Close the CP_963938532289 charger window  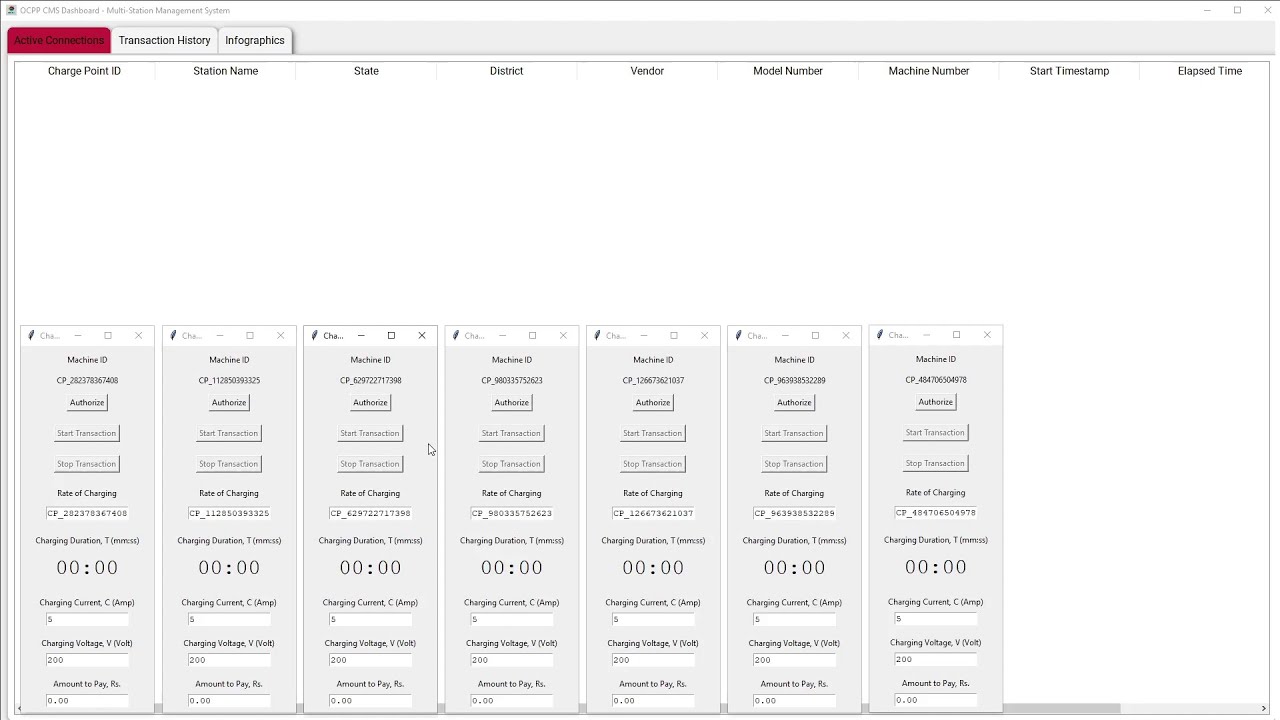(846, 336)
